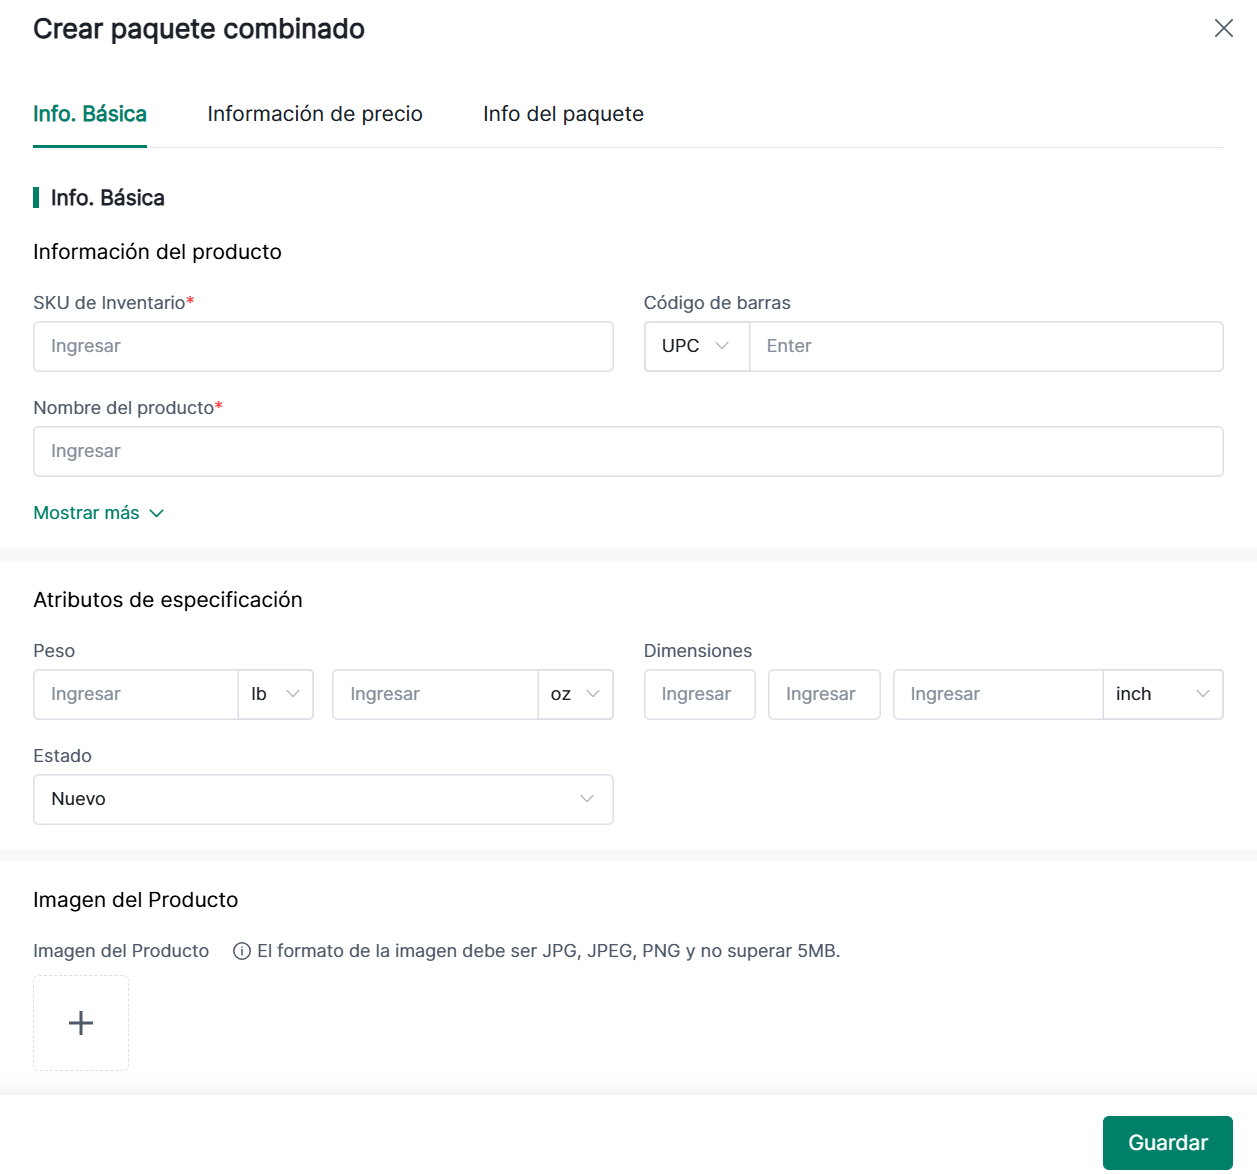Click the info icon next to image format note
The height and width of the screenshot is (1174, 1257).
[241, 951]
